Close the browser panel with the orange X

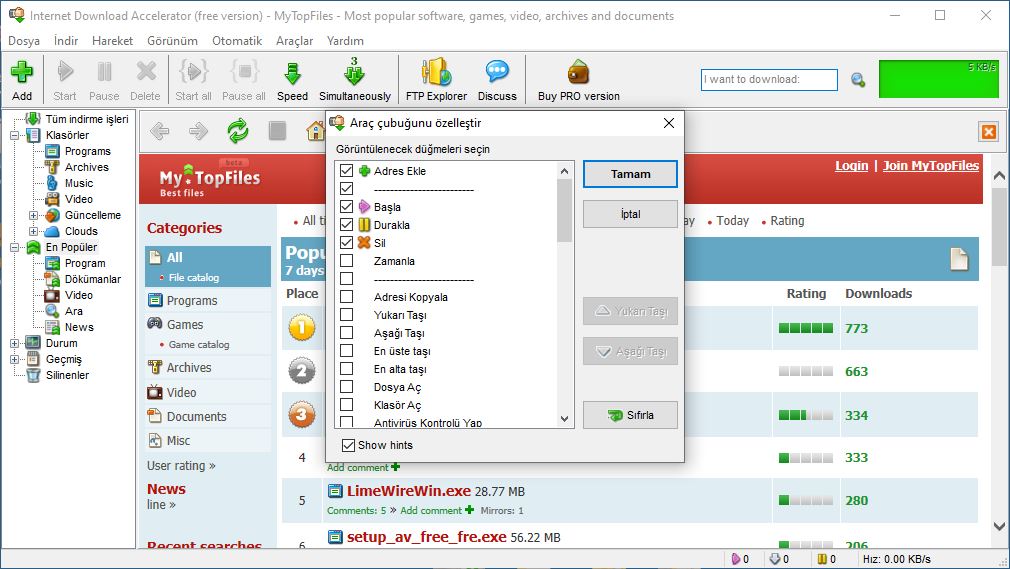[x=989, y=132]
